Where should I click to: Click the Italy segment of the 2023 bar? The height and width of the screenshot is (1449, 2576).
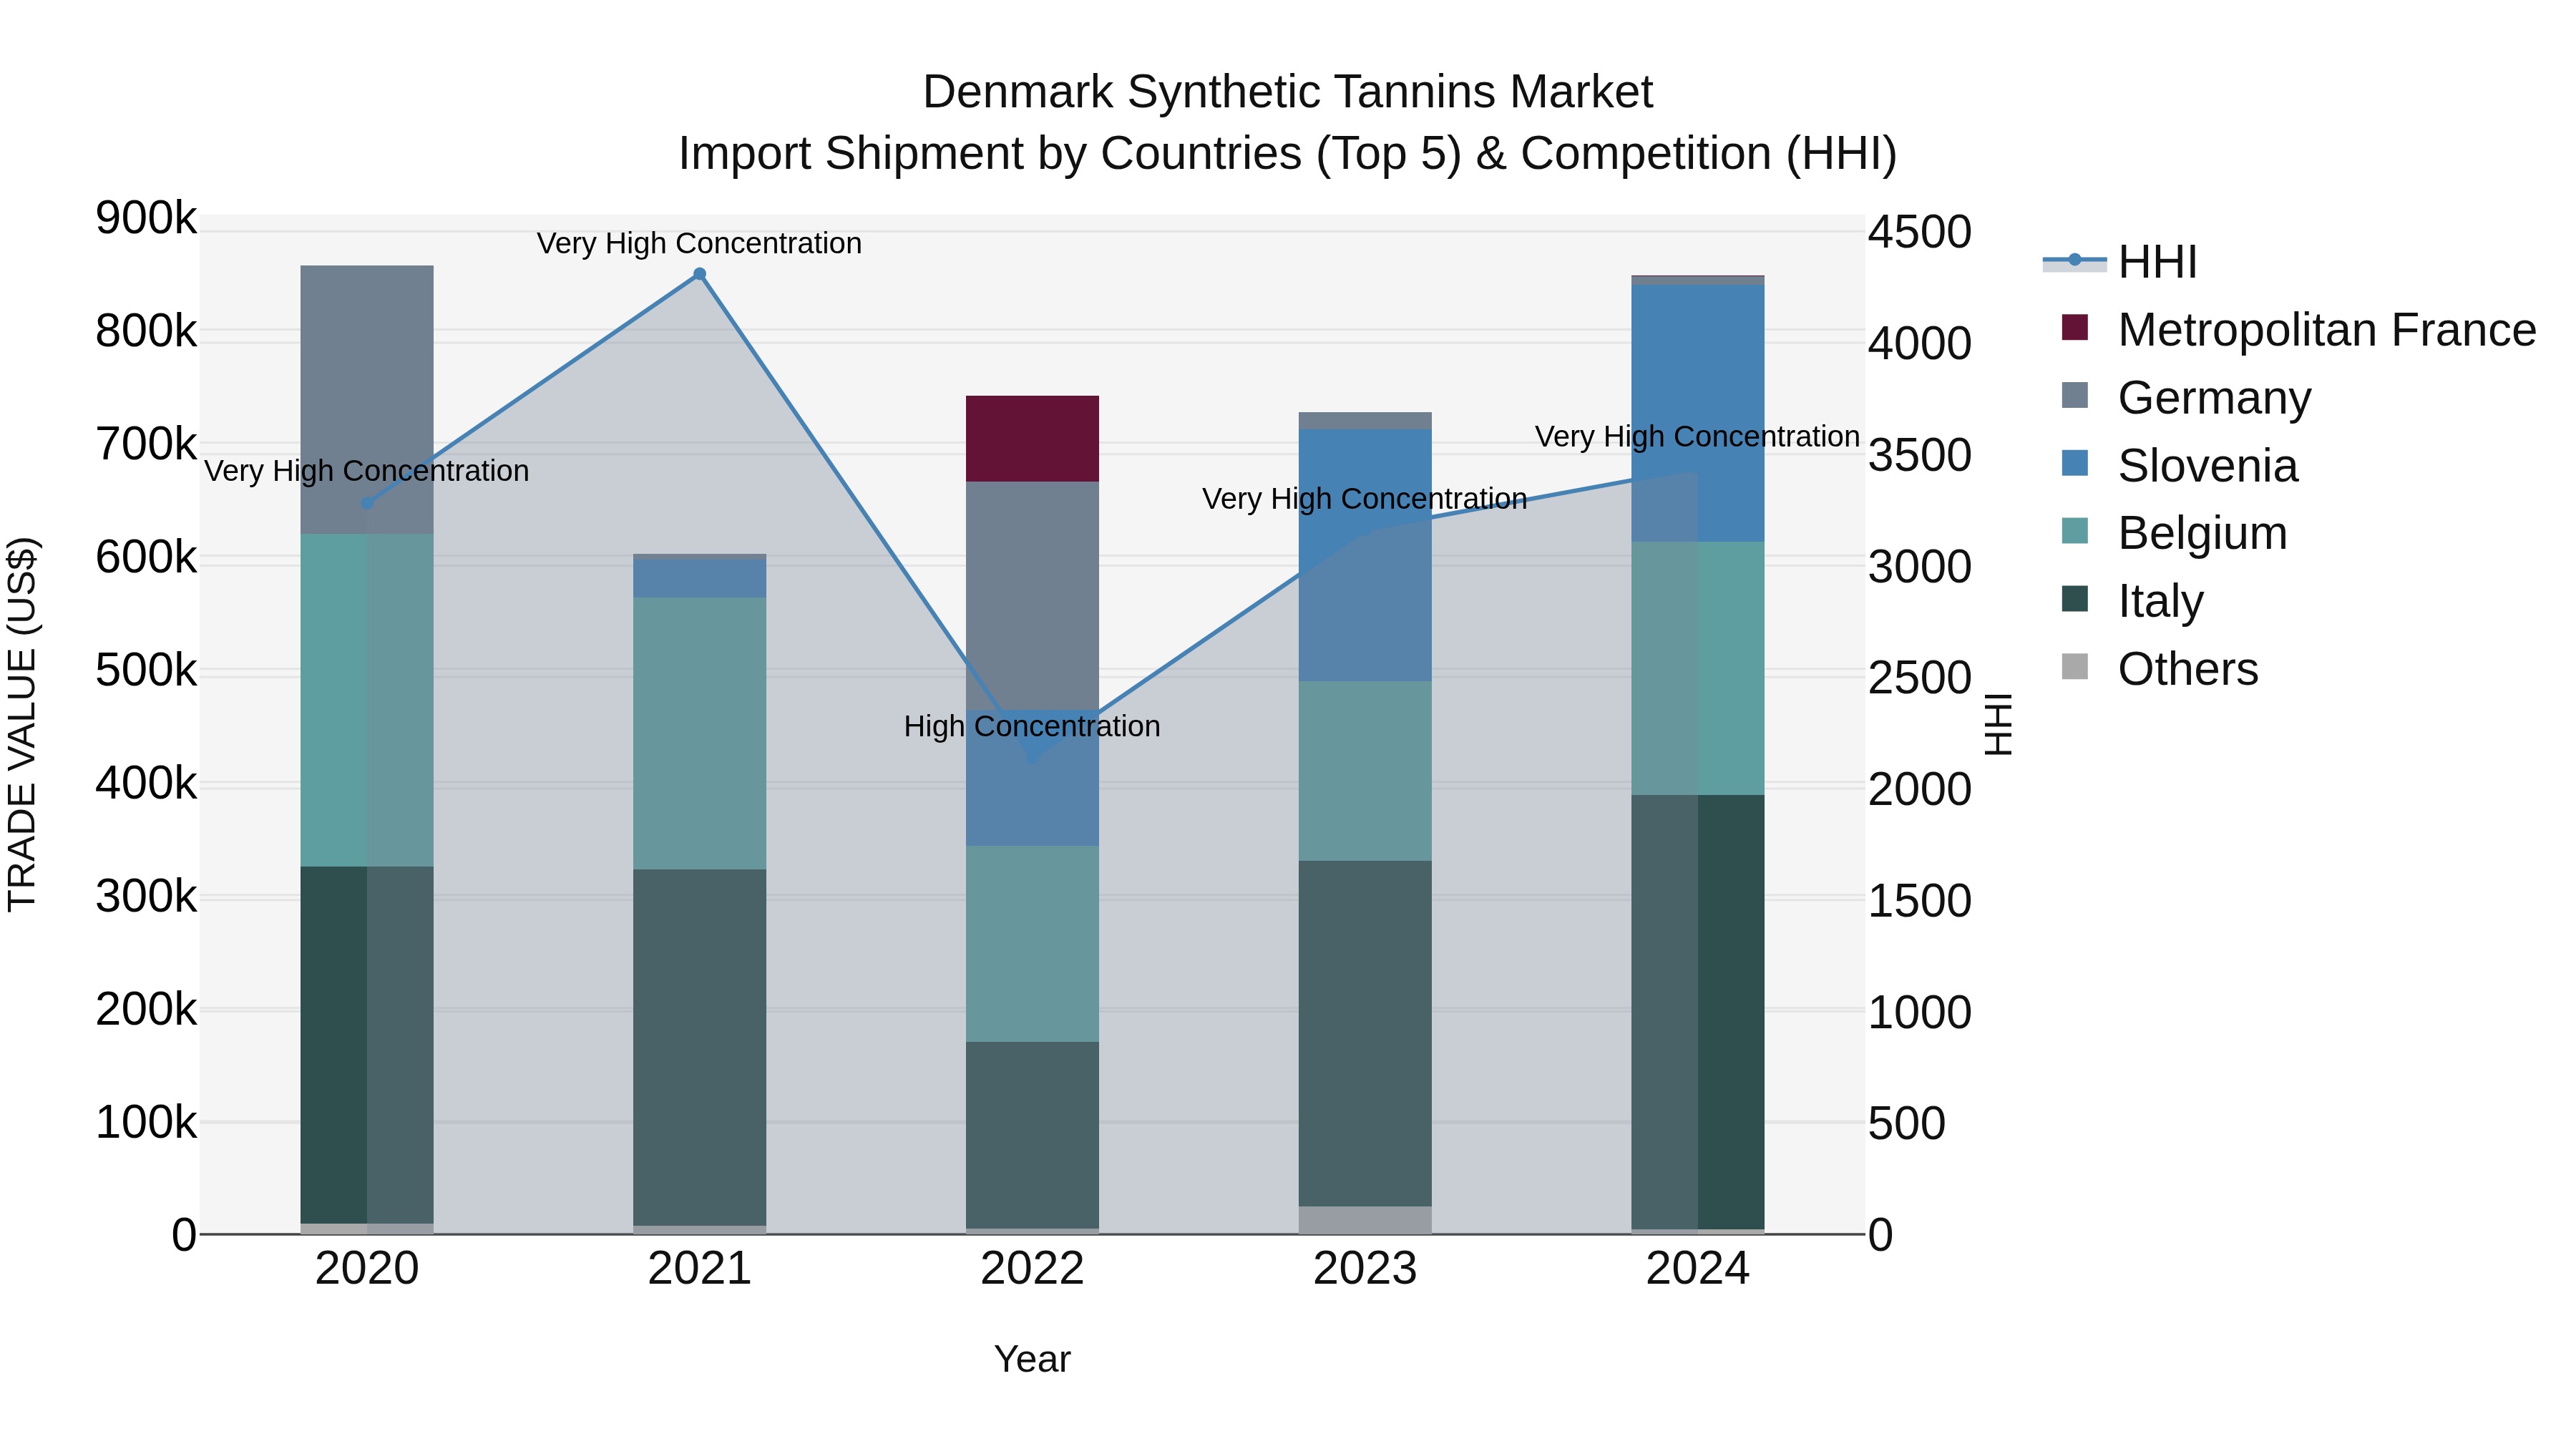click(1365, 1033)
